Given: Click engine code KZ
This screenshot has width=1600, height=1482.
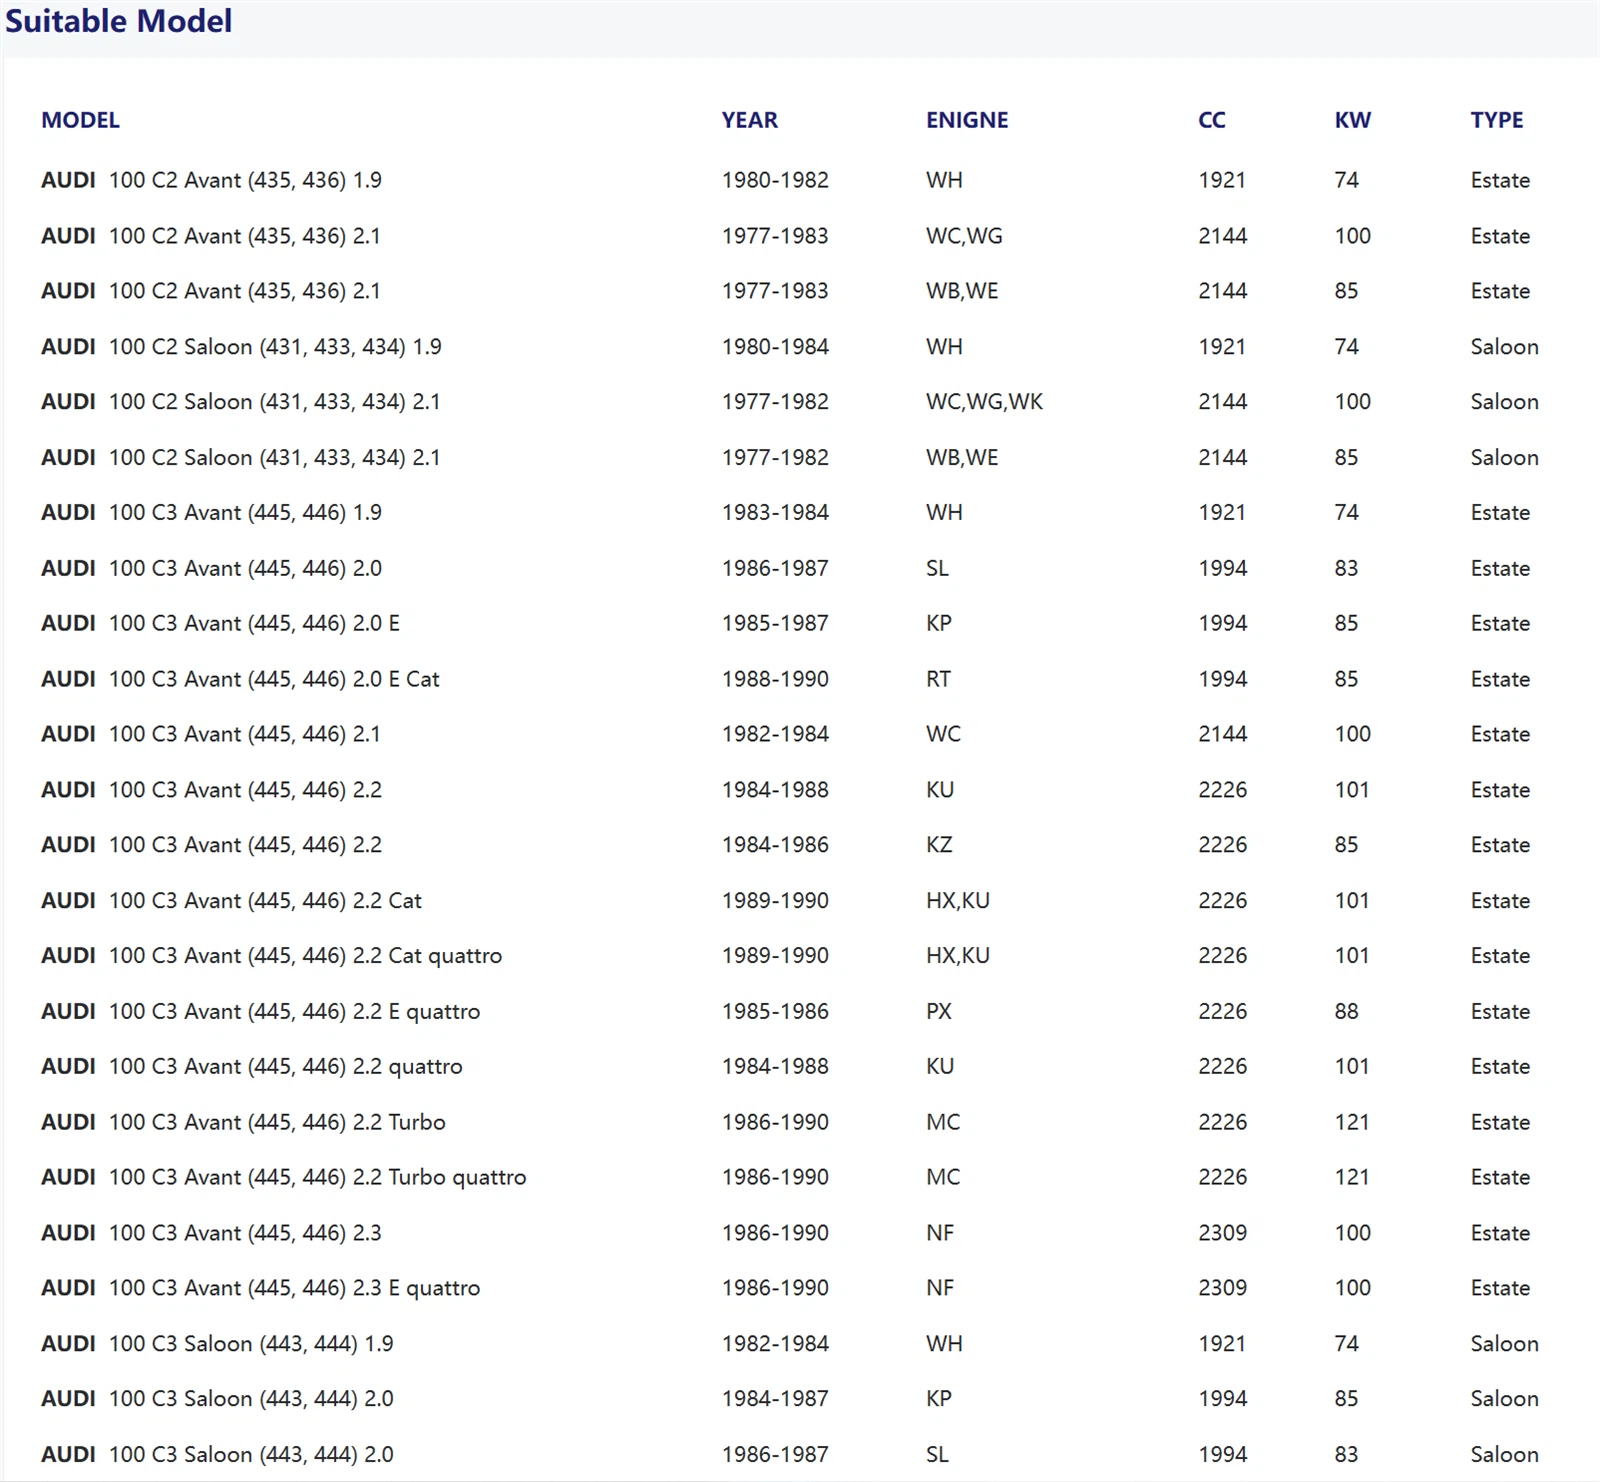Looking at the screenshot, I should tap(939, 845).
